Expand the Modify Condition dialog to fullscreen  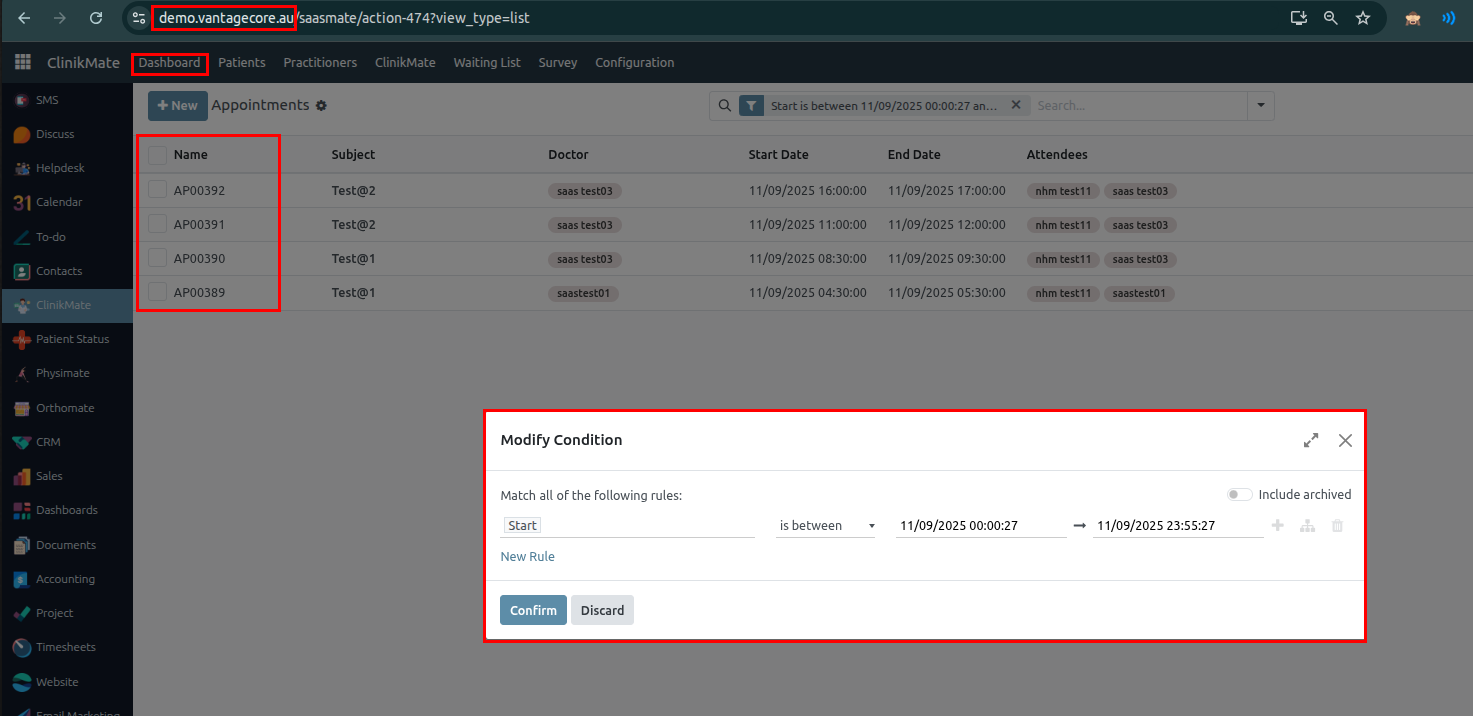point(1310,440)
